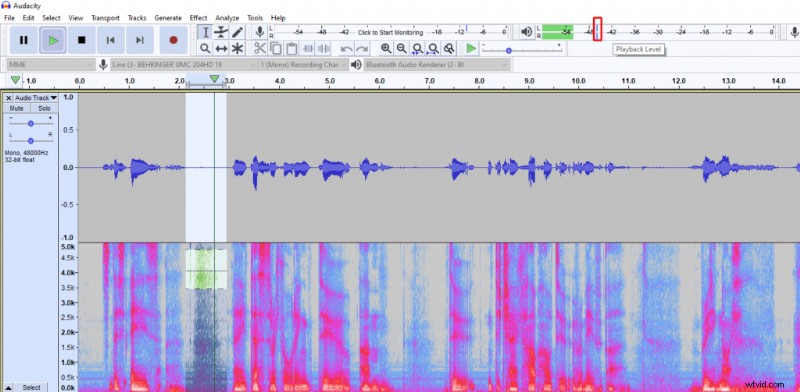
Task: Open the 1 (Mono) Recording Channels dropdown
Action: coord(304,65)
